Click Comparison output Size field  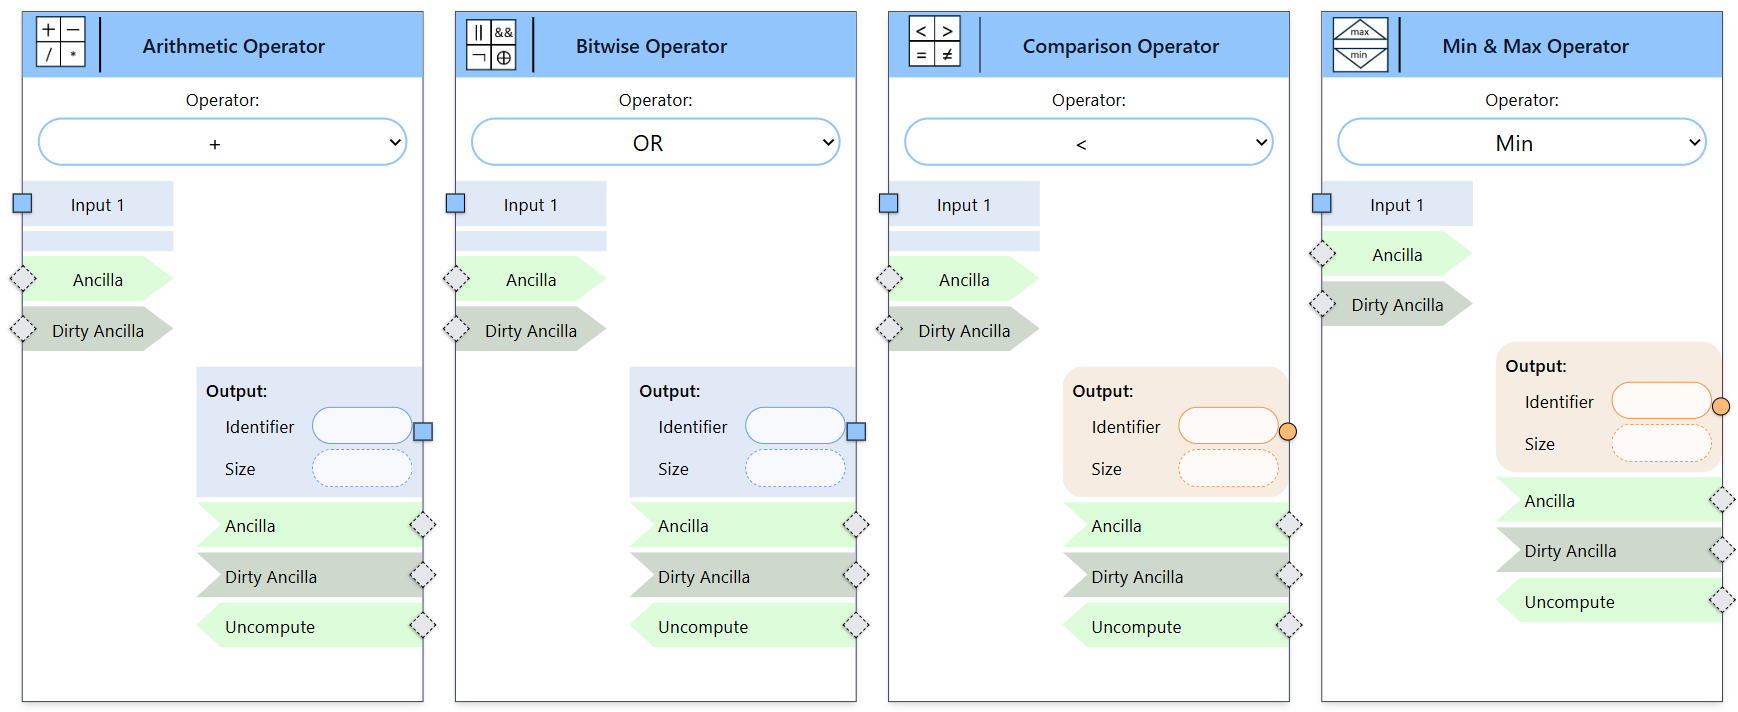[x=1228, y=468]
